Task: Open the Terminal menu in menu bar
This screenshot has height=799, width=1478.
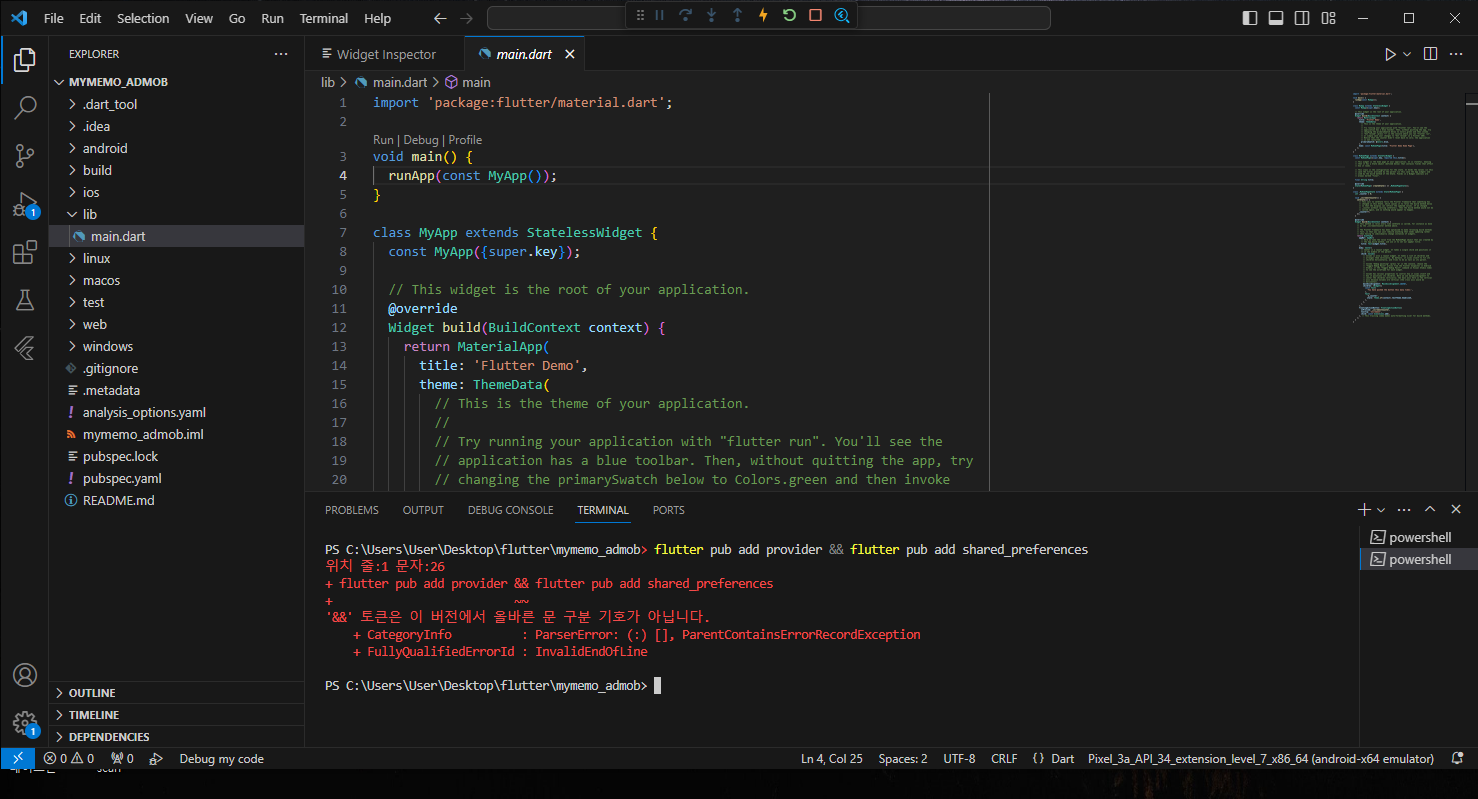Action: (x=324, y=18)
